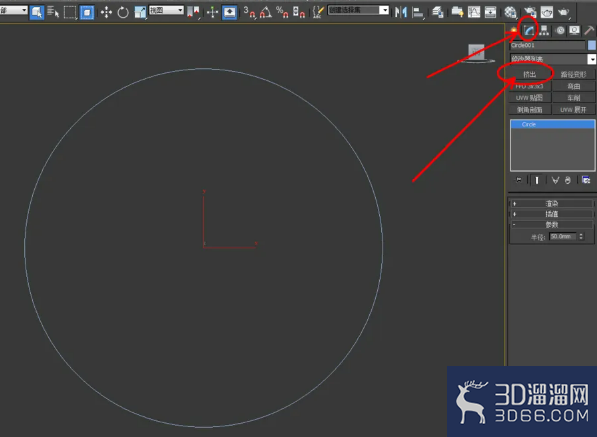Open Edit Named Selection Sets
The width and height of the screenshot is (597, 437).
tap(318, 12)
